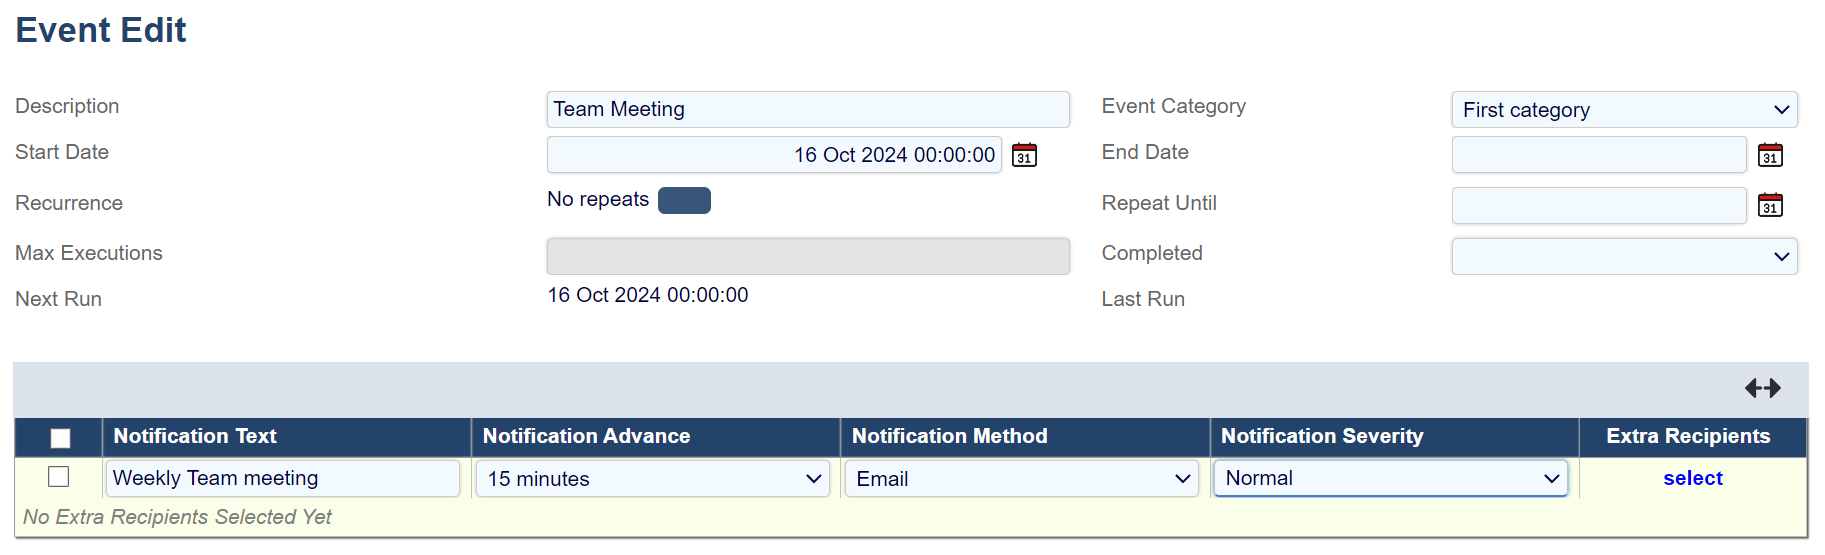Screen dimensions: 1825x555
Task: Expand the Event Category dropdown
Action: [x=1624, y=110]
